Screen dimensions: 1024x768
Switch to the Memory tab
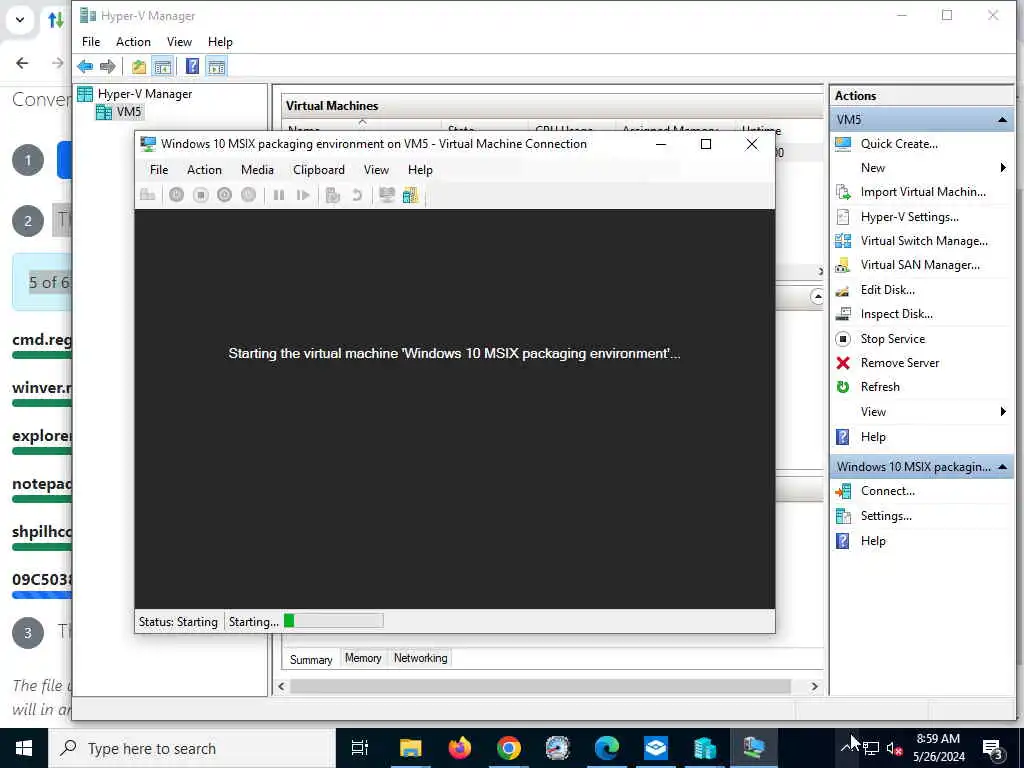pos(363,658)
